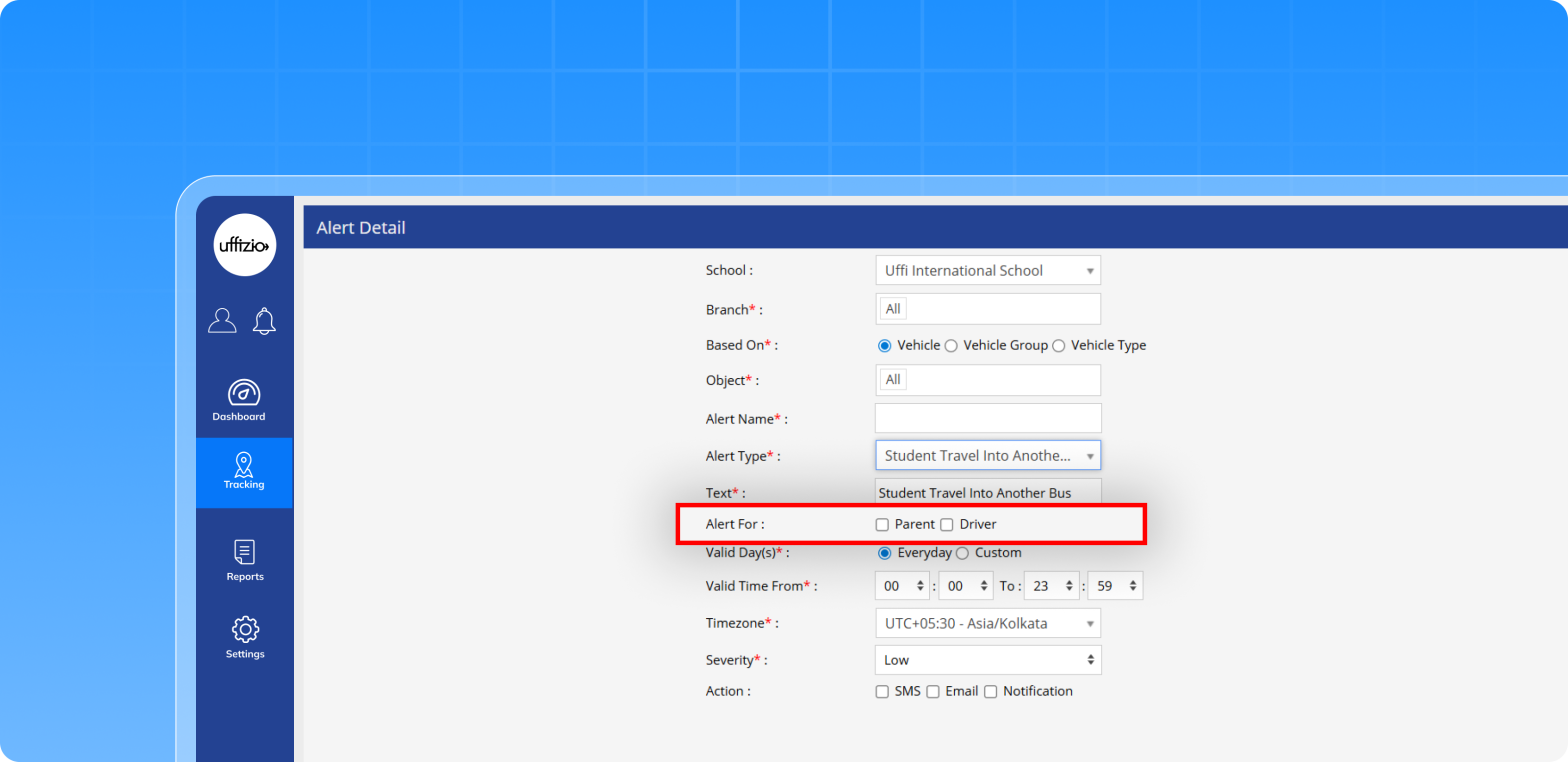Open the Alert Type dropdown
Image resolution: width=1568 pixels, height=762 pixels.
(987, 456)
